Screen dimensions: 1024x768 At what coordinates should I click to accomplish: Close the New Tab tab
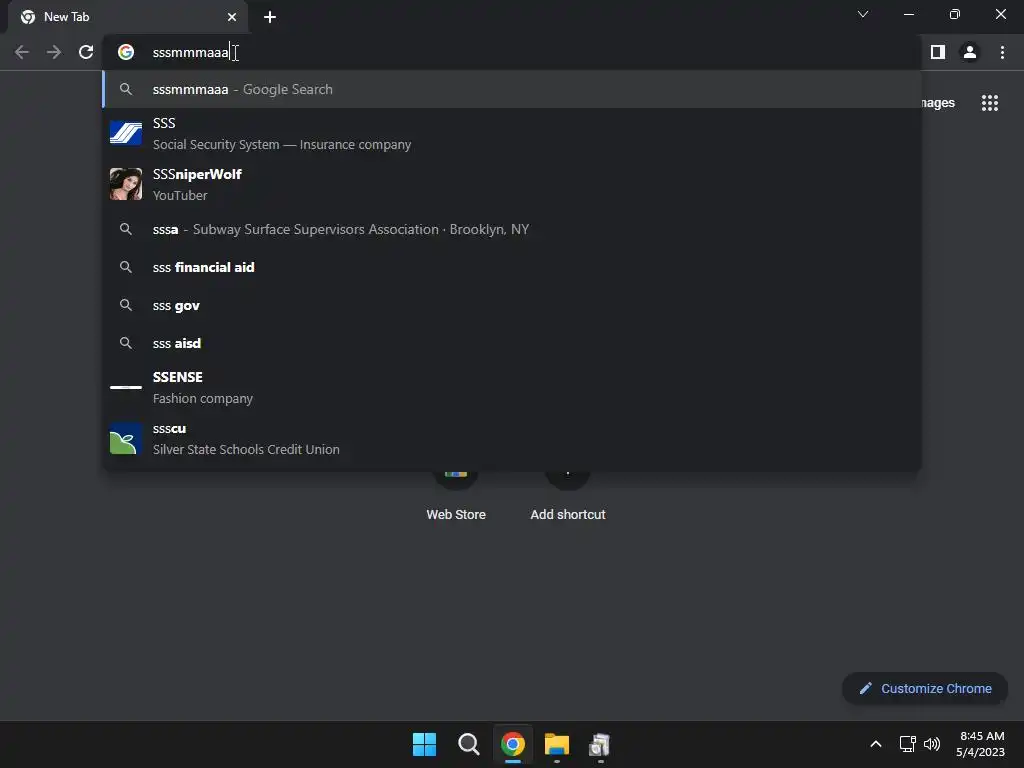[x=232, y=17]
